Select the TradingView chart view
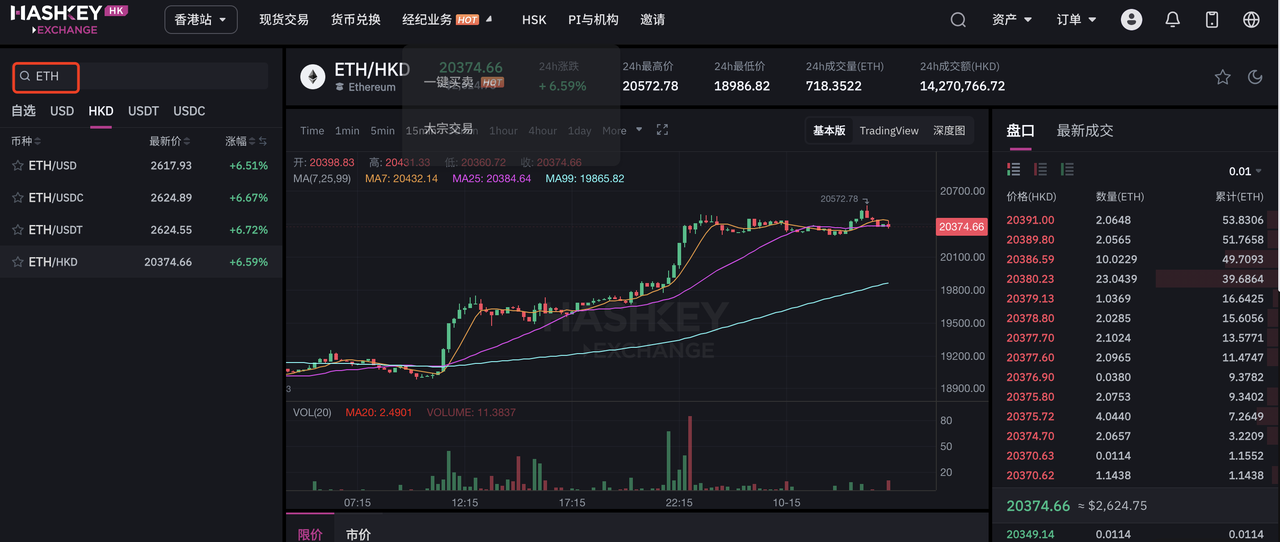1280x542 pixels. [x=888, y=131]
